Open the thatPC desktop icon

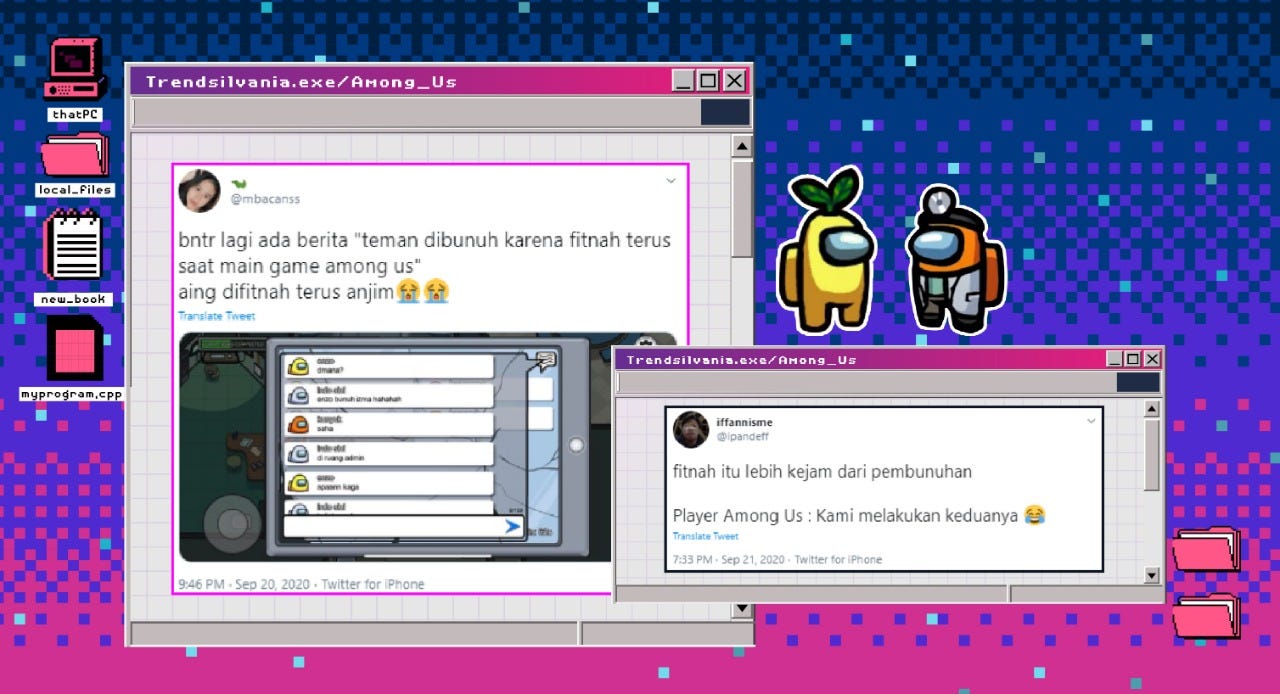pyautogui.click(x=75, y=70)
